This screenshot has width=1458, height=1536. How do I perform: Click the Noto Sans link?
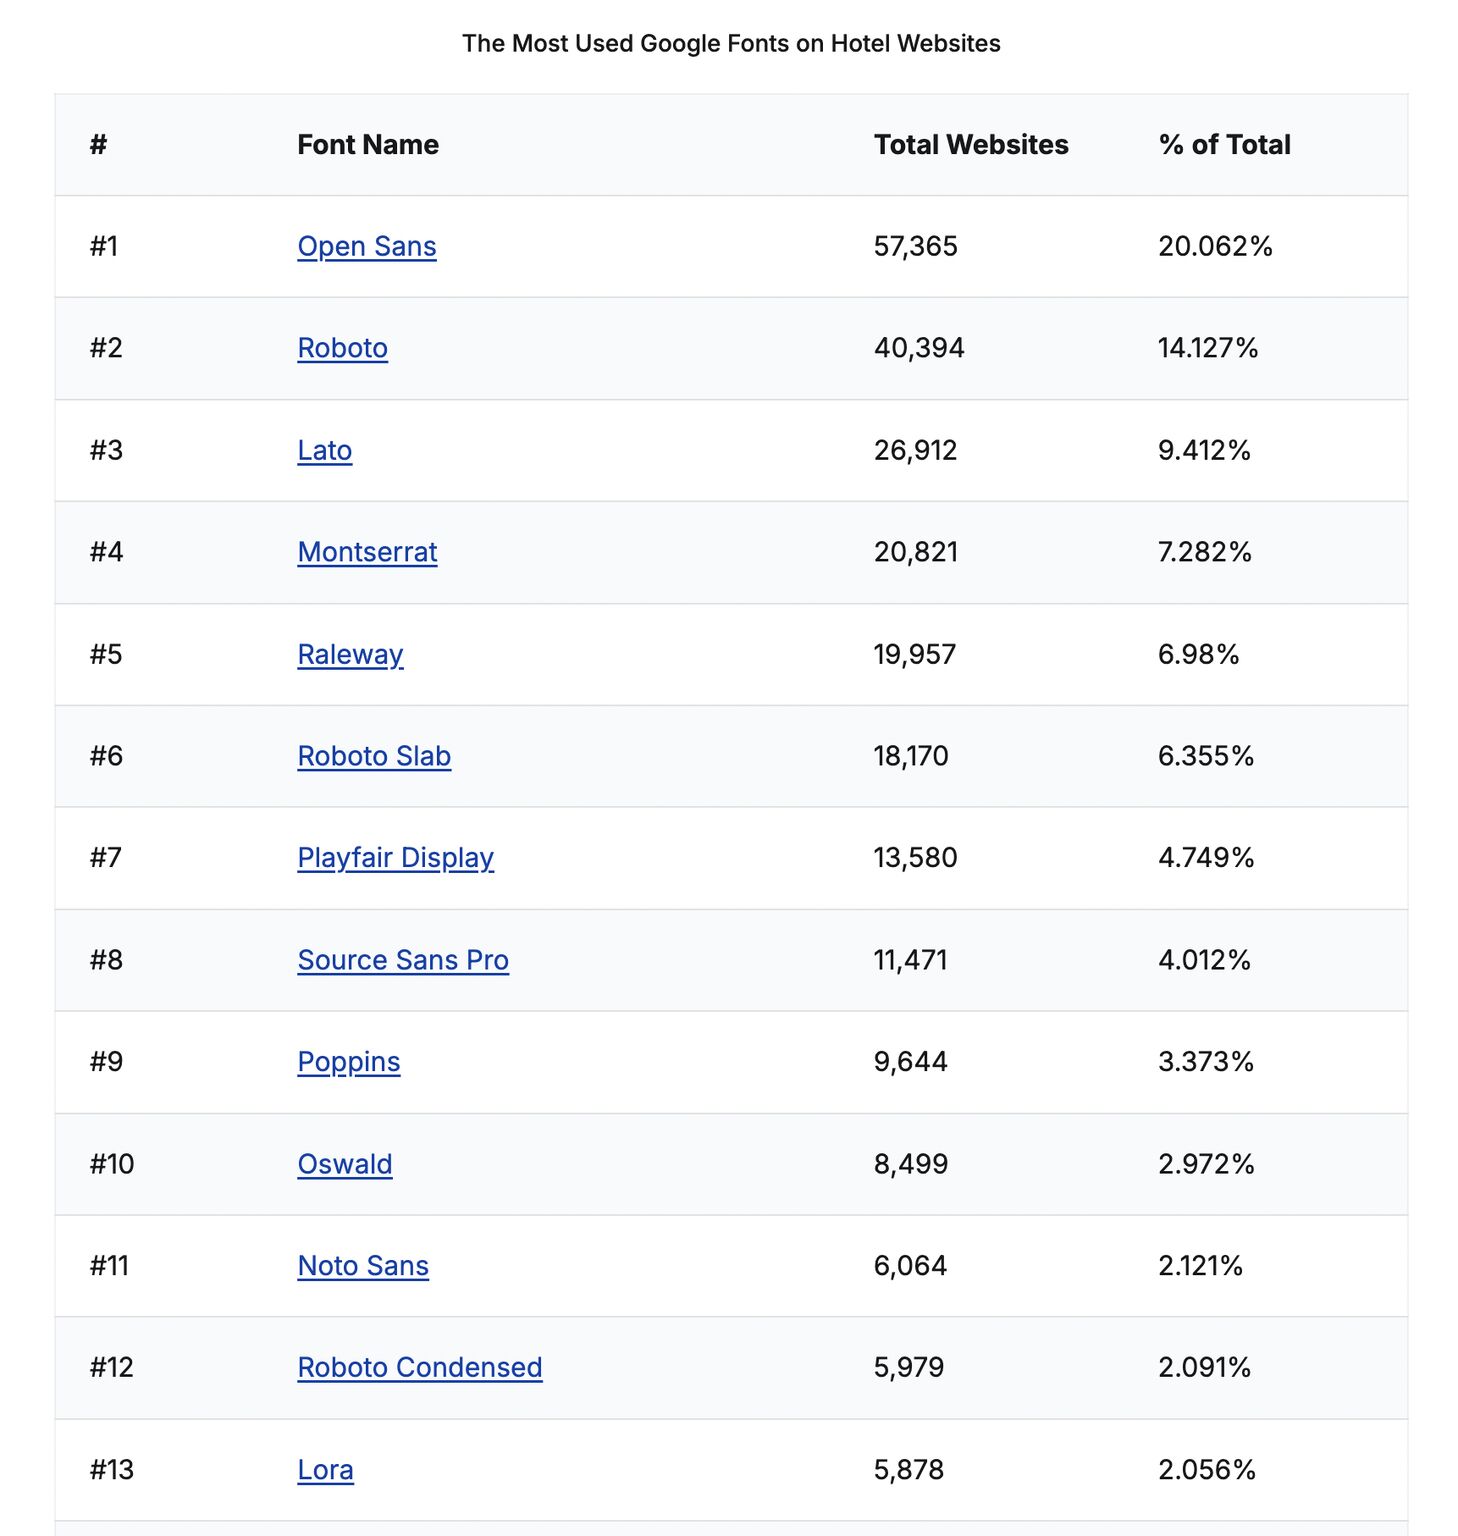tap(363, 1266)
